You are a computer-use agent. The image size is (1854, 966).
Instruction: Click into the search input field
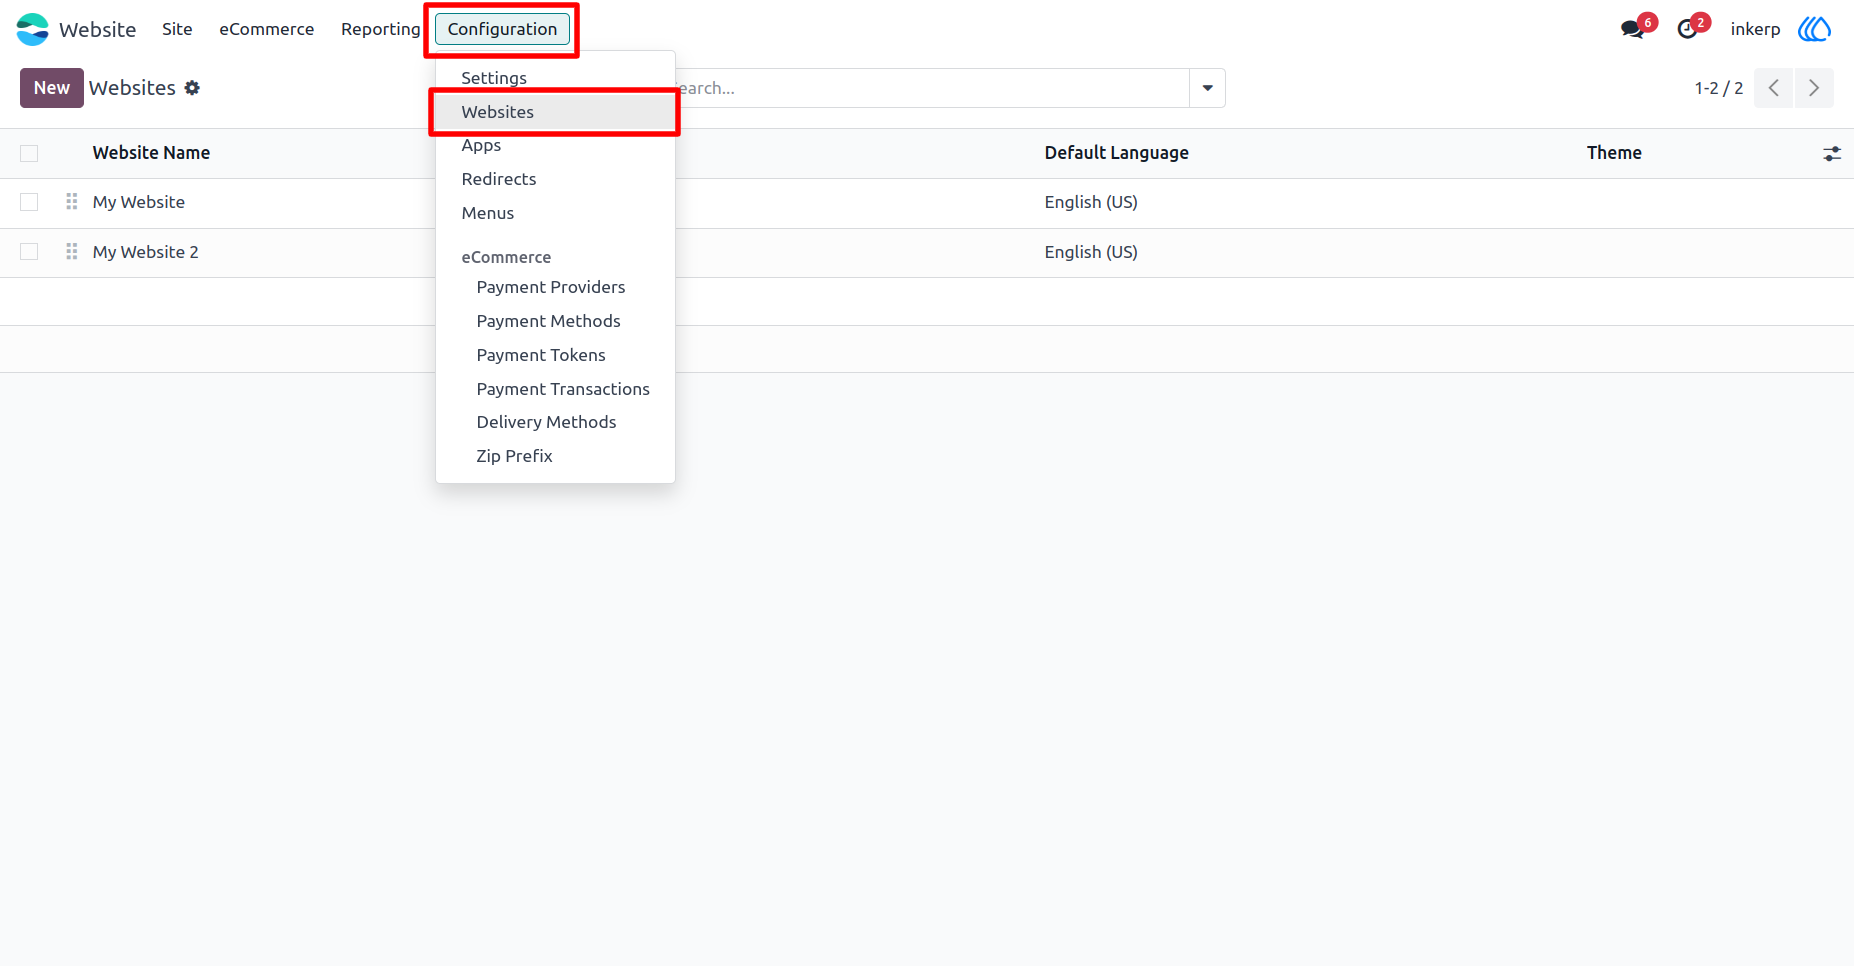pos(930,88)
